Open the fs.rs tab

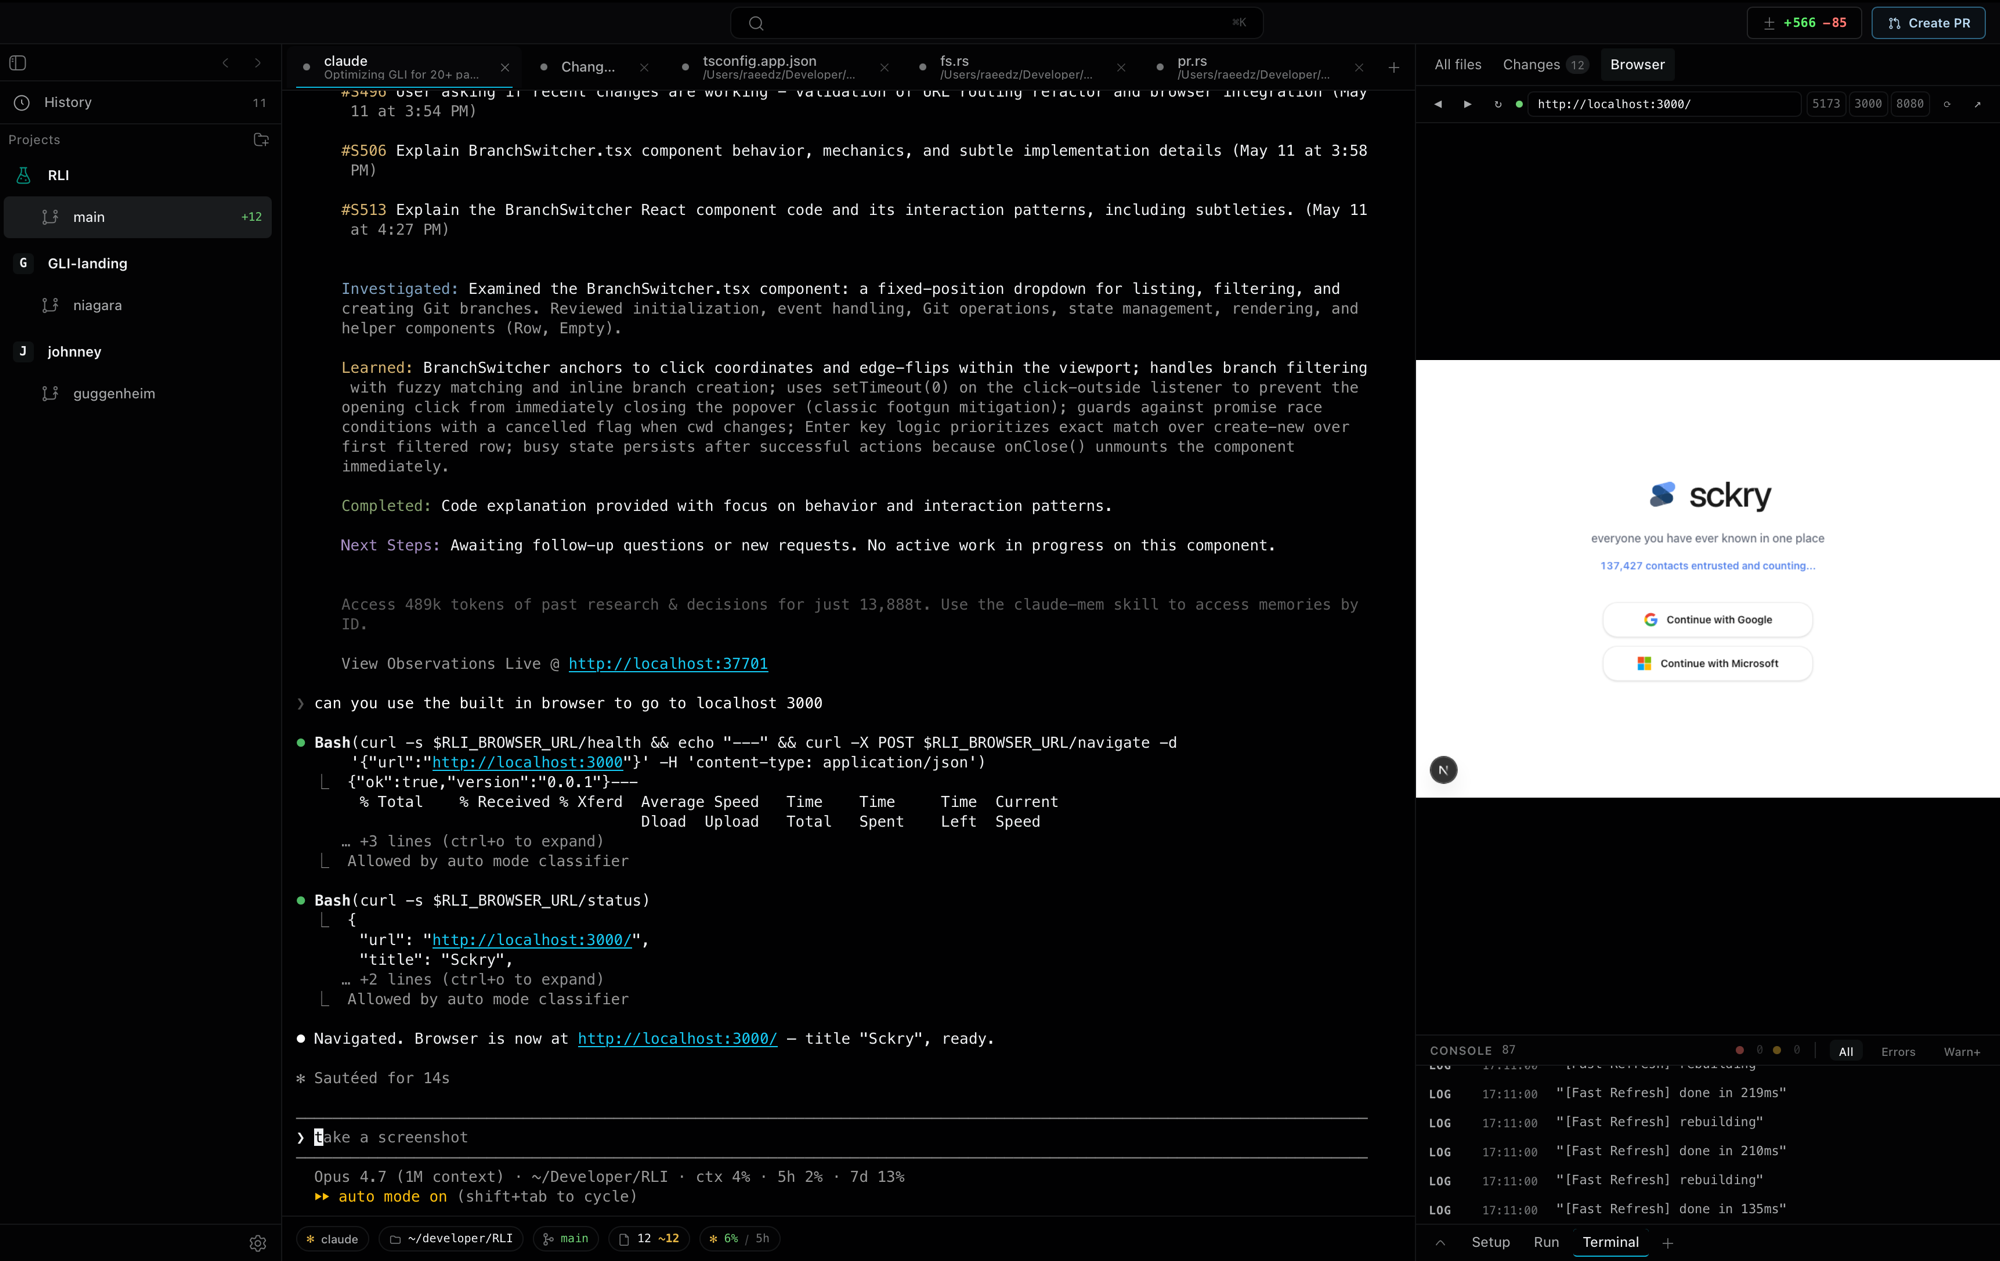pyautogui.click(x=1013, y=67)
